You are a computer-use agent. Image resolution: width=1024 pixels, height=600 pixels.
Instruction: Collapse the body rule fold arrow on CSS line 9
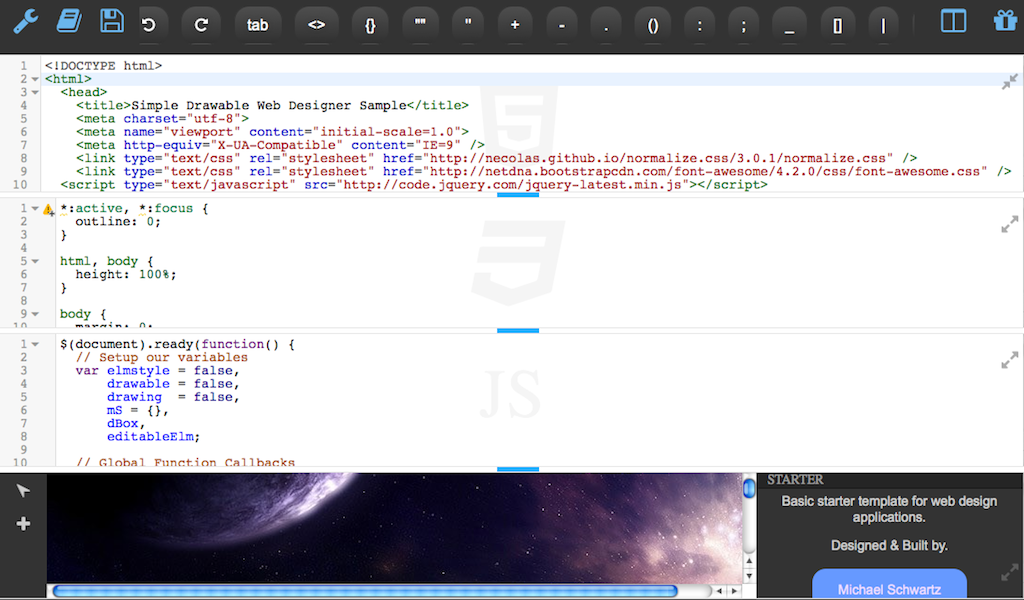(x=35, y=313)
